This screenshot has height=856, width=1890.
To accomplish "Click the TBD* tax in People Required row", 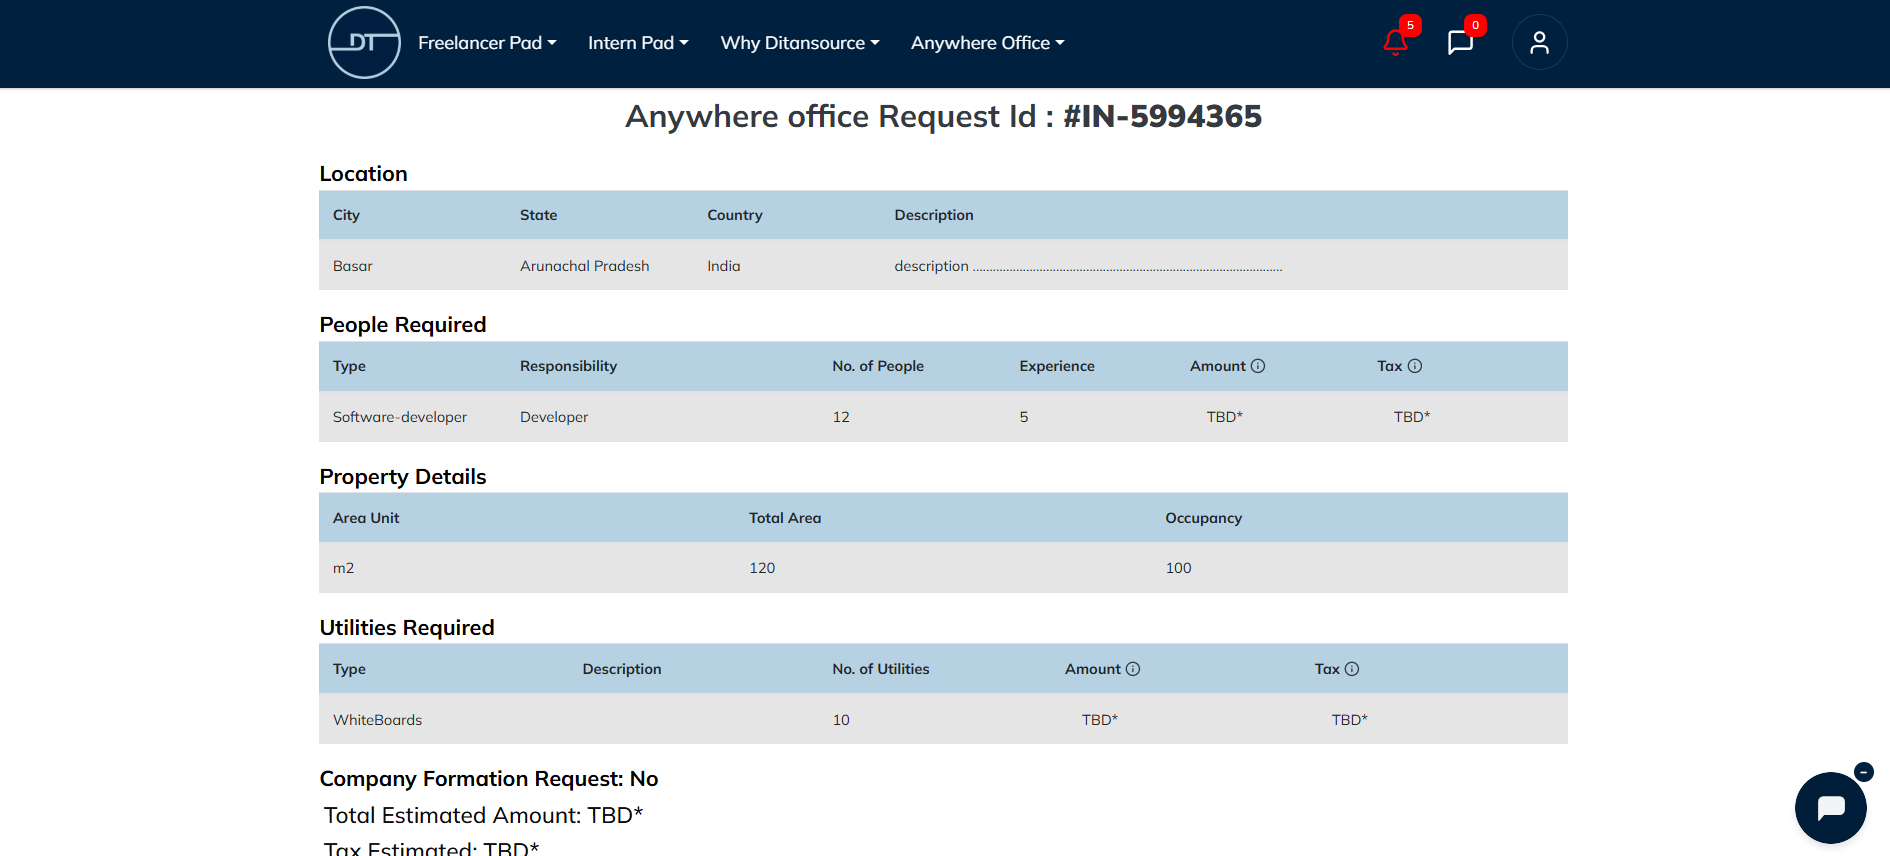I will (1412, 417).
